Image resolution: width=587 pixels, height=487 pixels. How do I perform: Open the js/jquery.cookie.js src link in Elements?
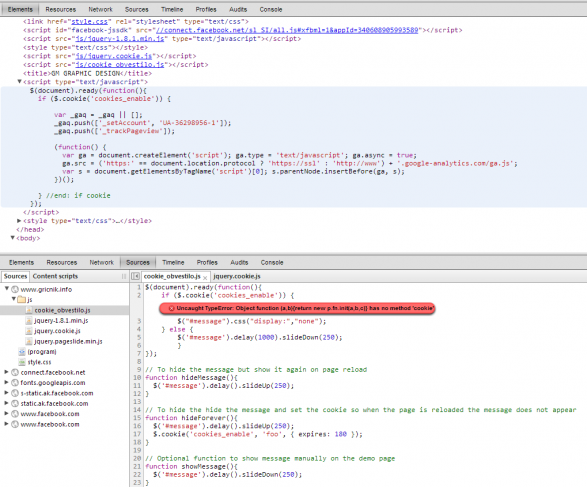coord(114,56)
